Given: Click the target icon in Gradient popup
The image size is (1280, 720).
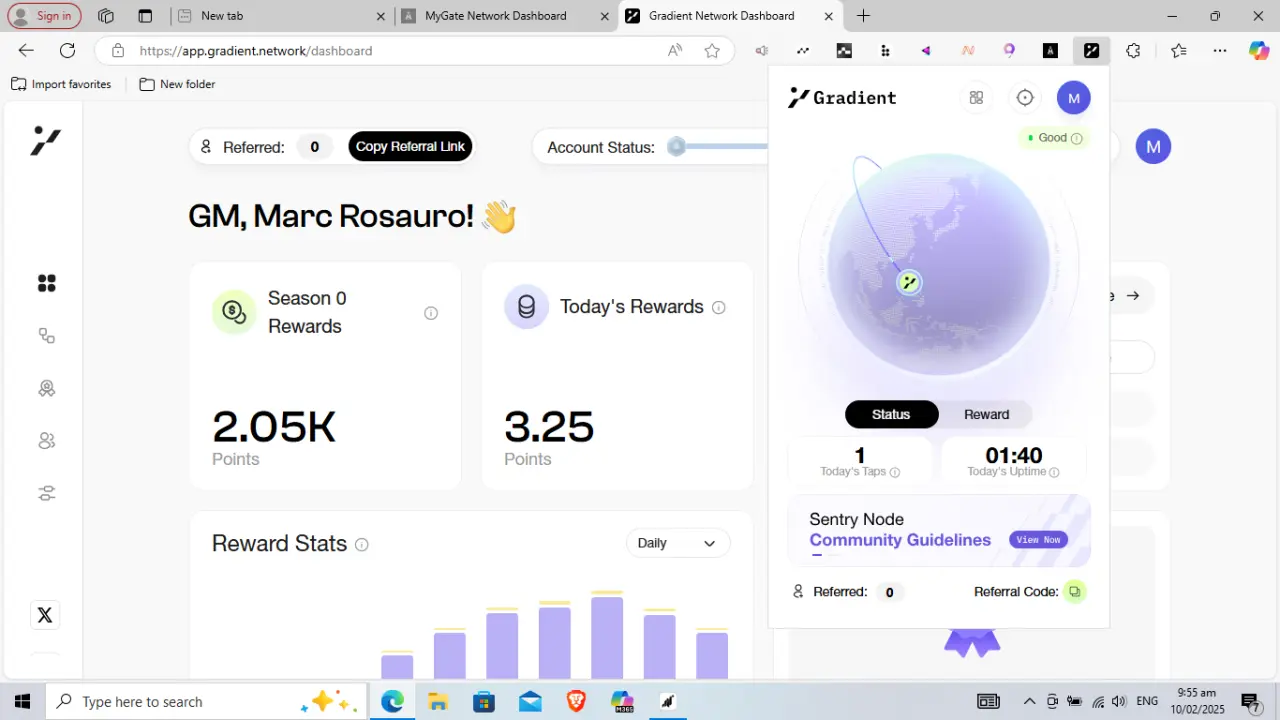Looking at the screenshot, I should pos(1025,97).
